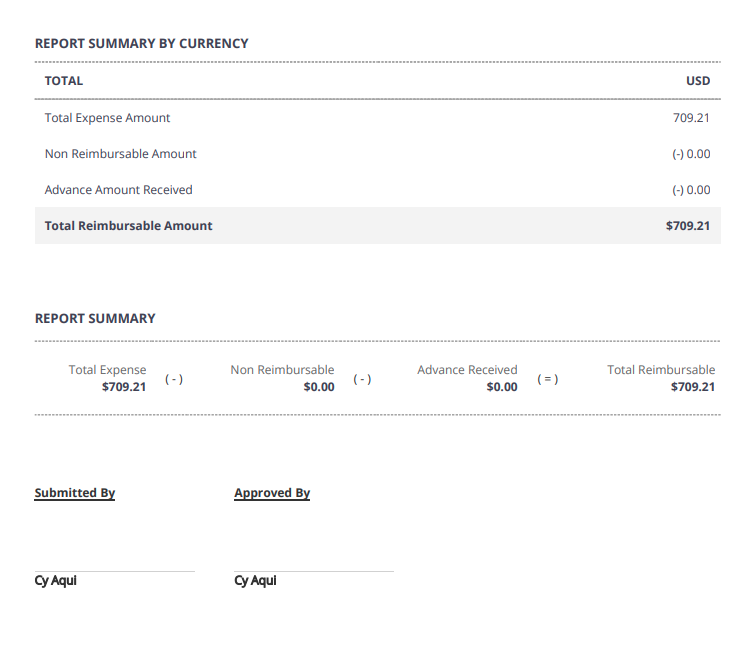Click the $0.00 under Non Reimbursable
The height and width of the screenshot is (648, 753).
coord(319,387)
